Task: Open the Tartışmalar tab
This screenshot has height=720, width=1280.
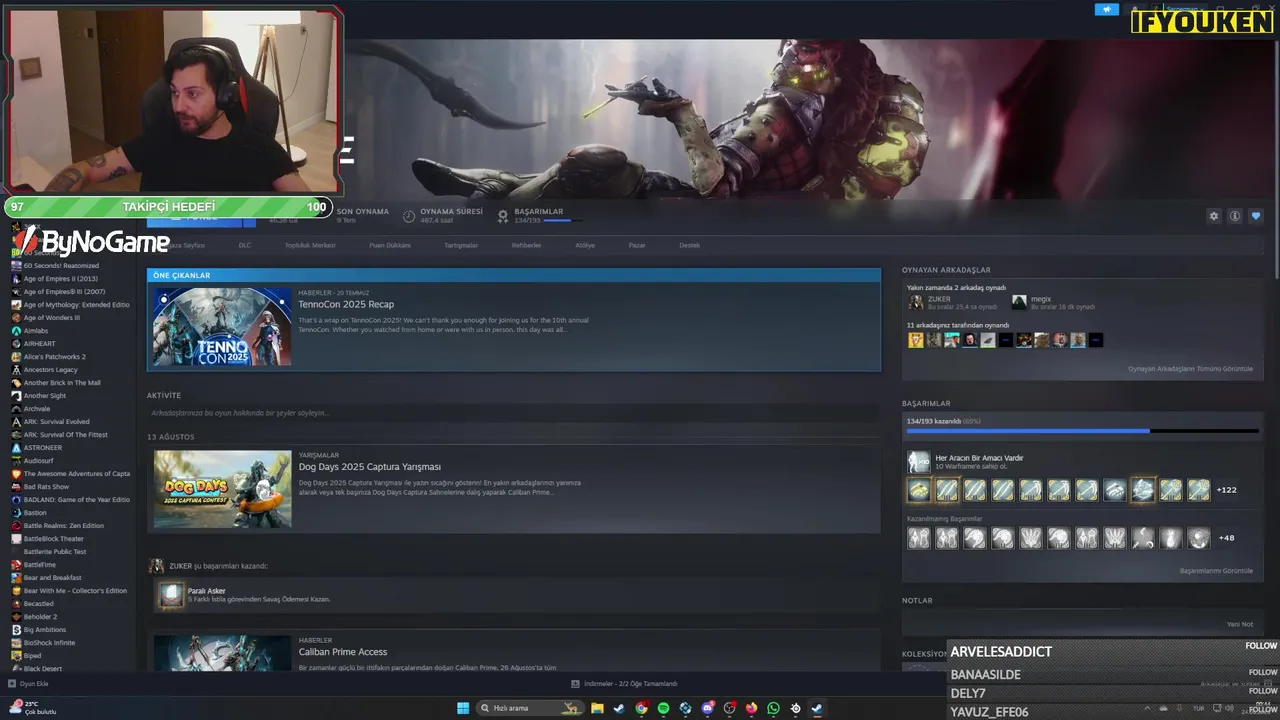Action: click(x=461, y=245)
